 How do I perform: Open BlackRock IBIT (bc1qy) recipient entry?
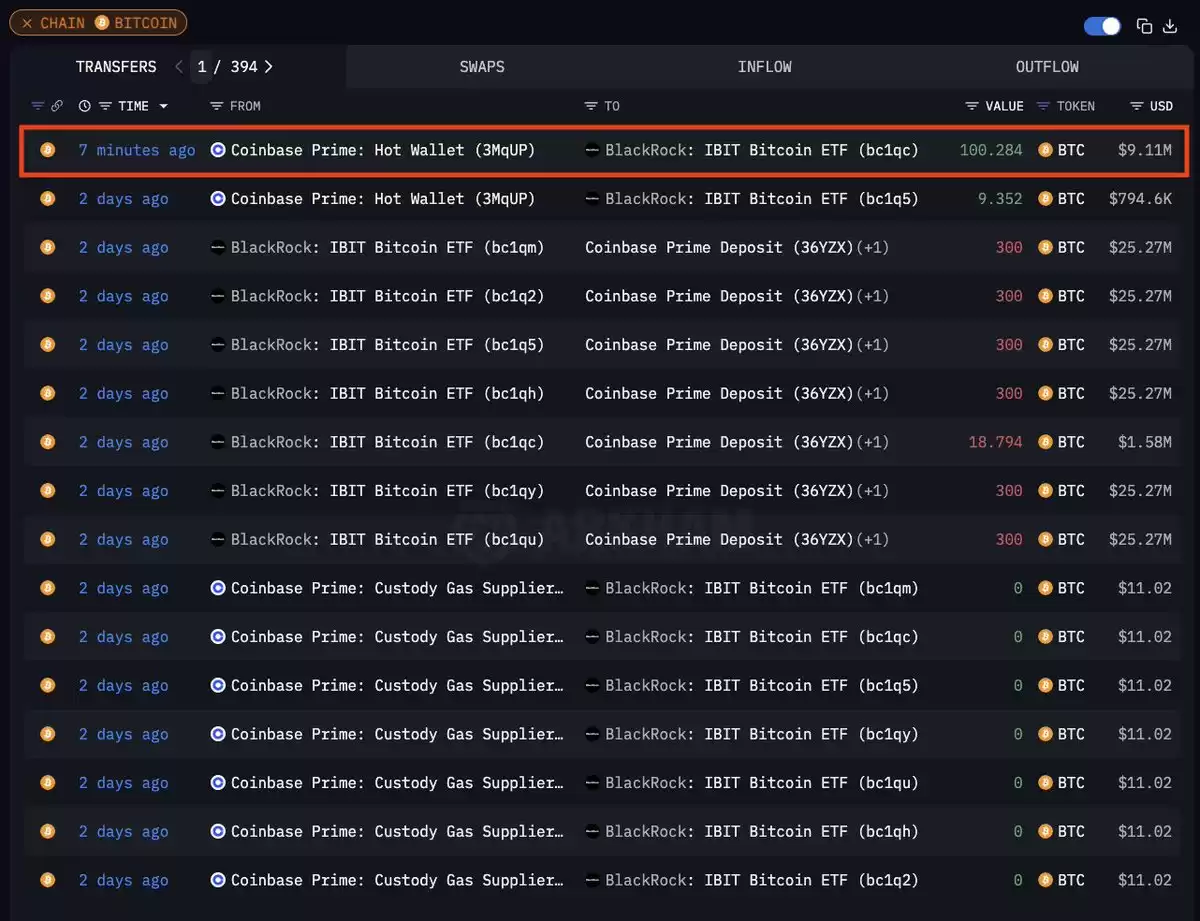pos(762,734)
